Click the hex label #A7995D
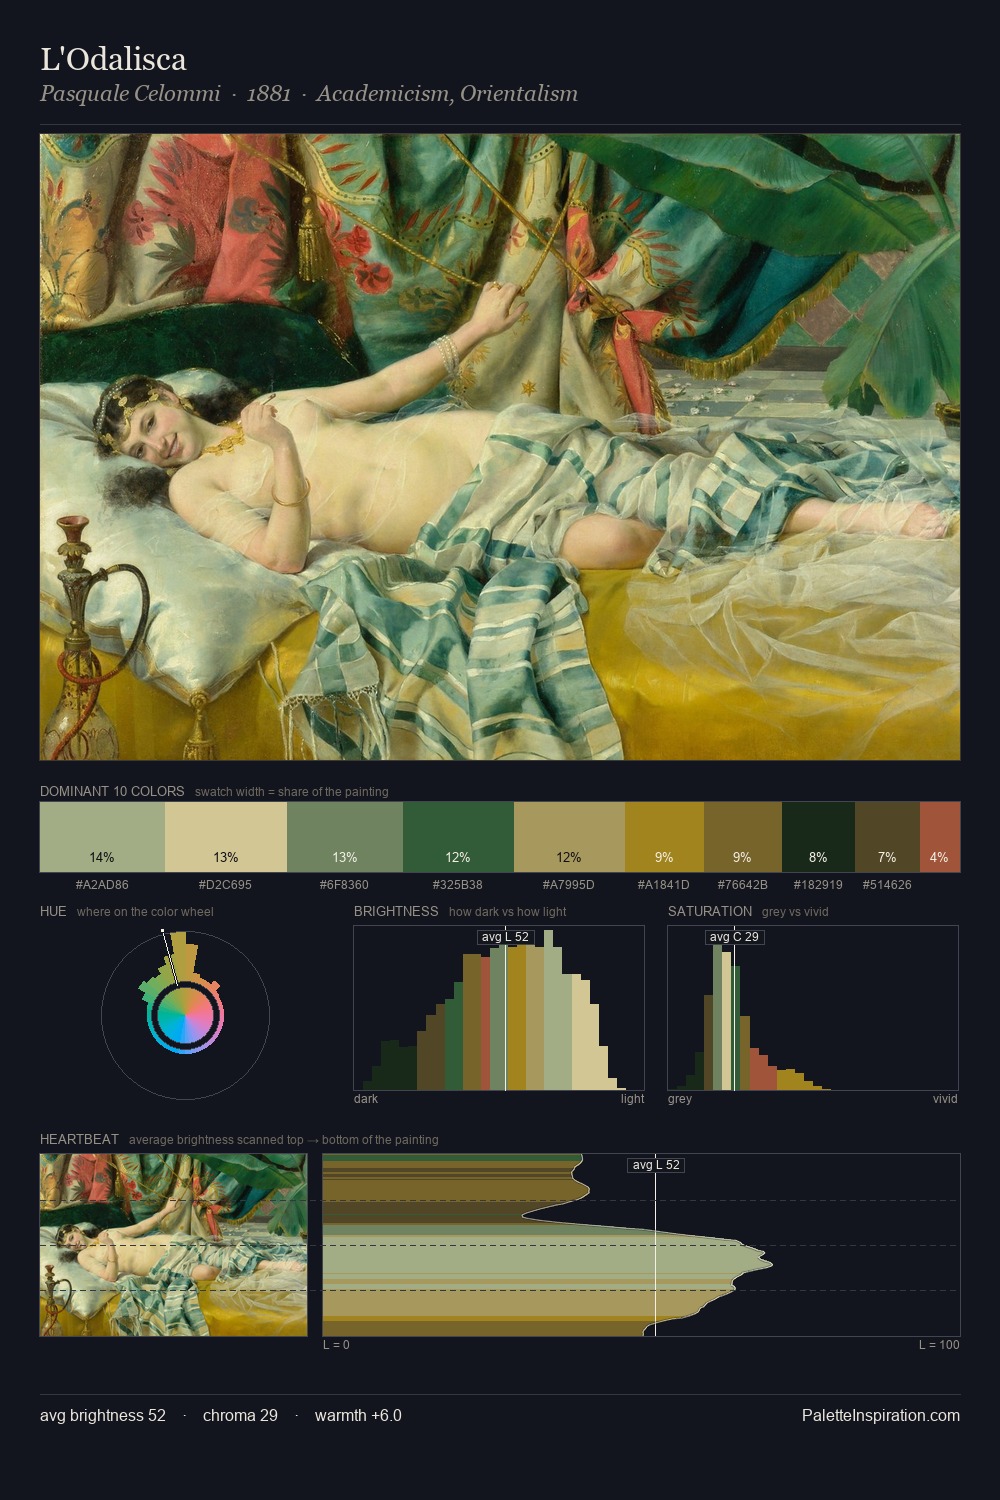 click(569, 885)
